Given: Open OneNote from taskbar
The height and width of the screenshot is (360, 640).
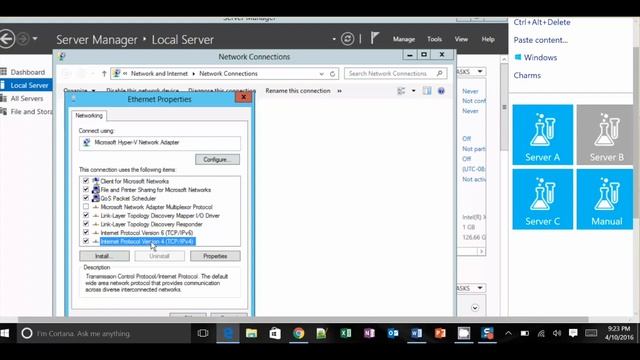Looking at the screenshot, I should [x=369, y=333].
